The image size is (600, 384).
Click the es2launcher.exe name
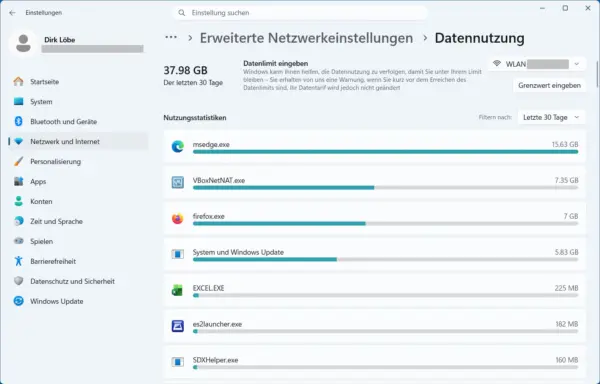click(x=217, y=324)
